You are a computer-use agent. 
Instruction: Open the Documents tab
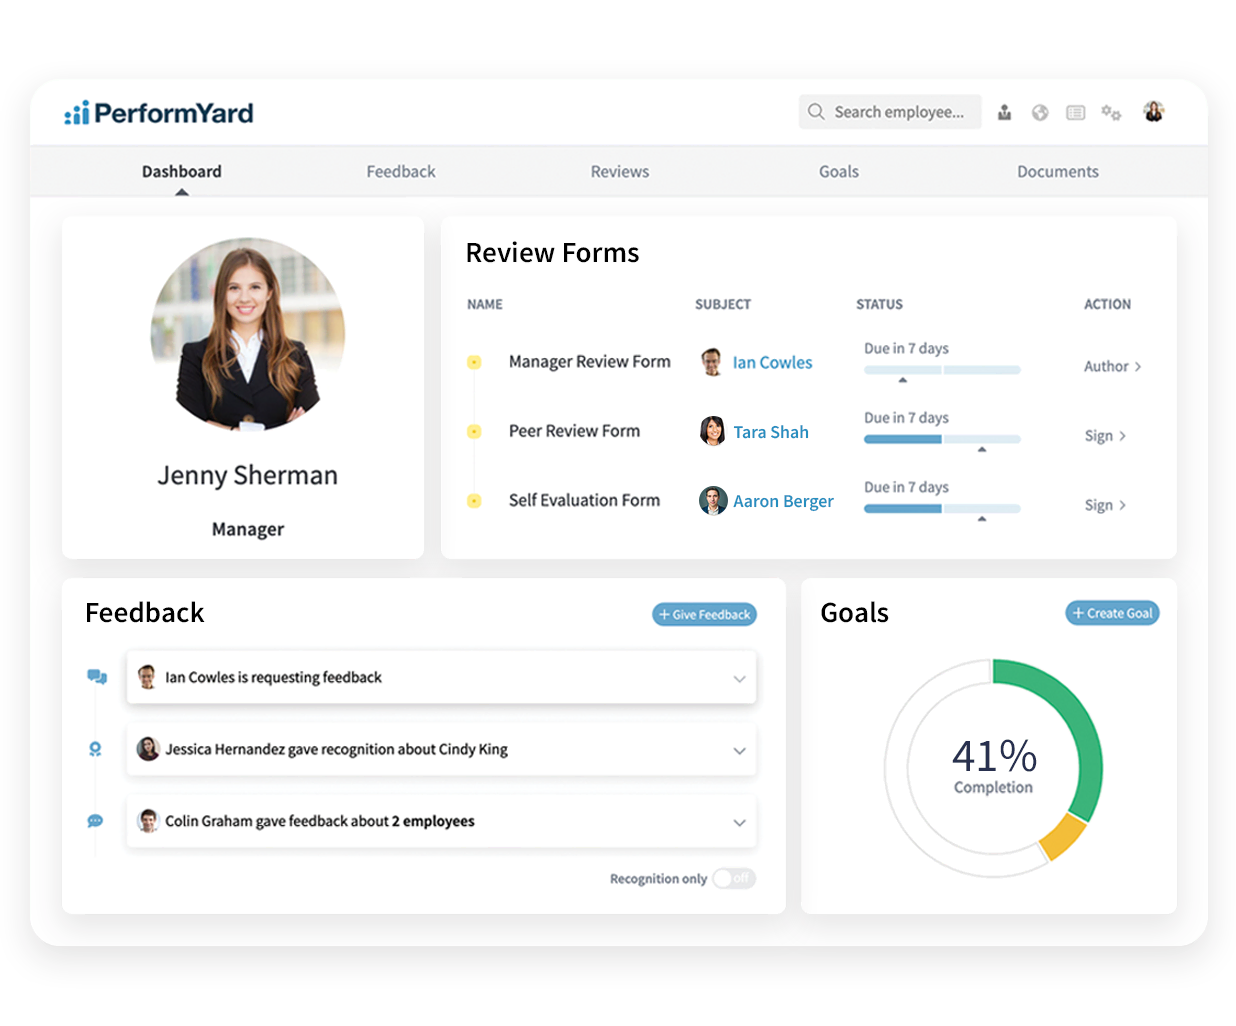click(1057, 171)
